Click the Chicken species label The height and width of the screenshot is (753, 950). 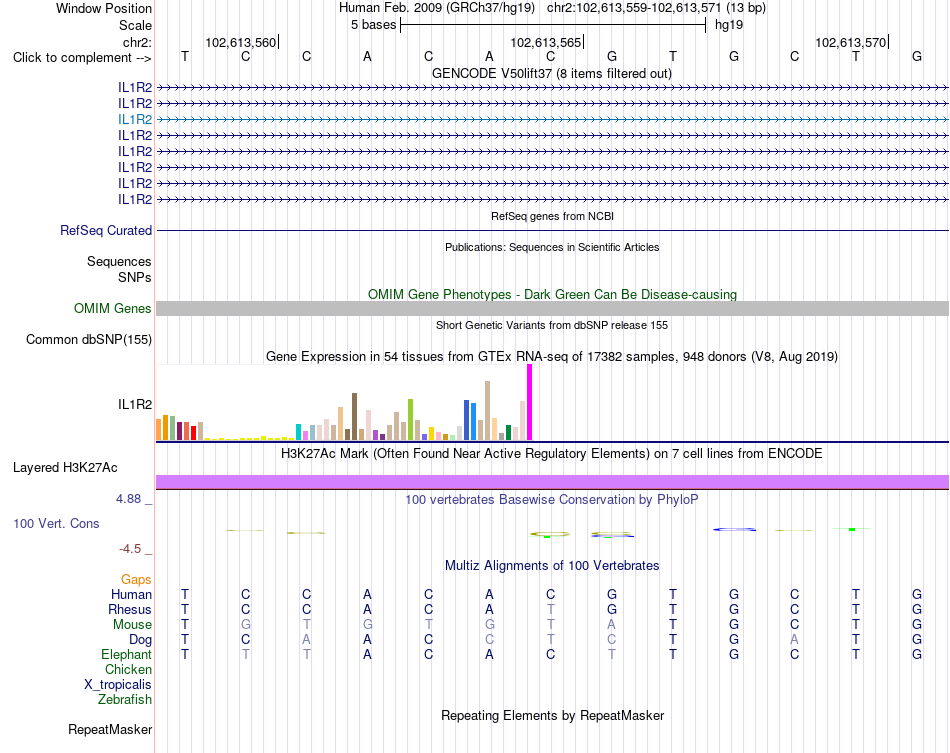point(128,669)
